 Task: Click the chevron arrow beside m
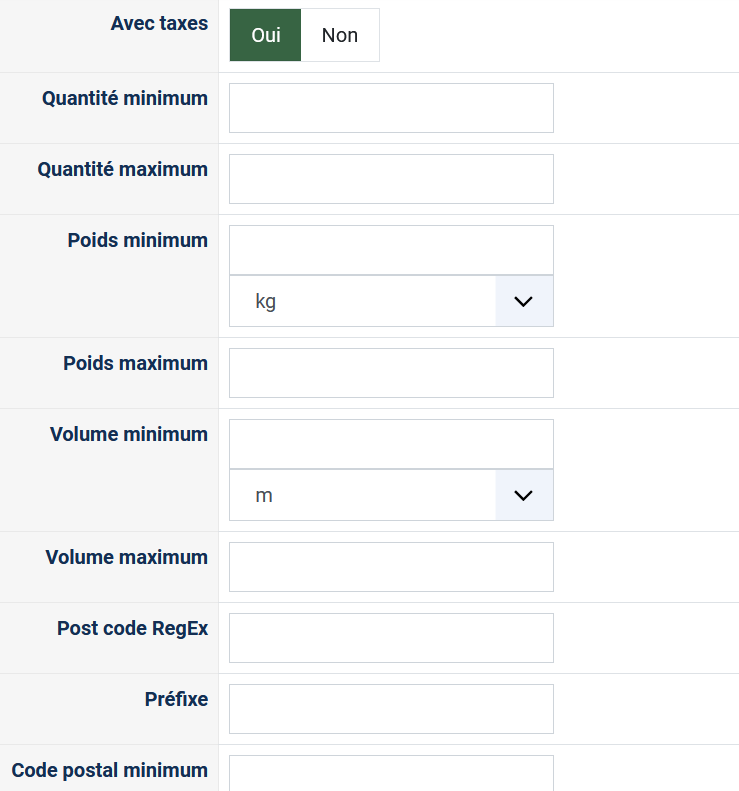point(523,495)
